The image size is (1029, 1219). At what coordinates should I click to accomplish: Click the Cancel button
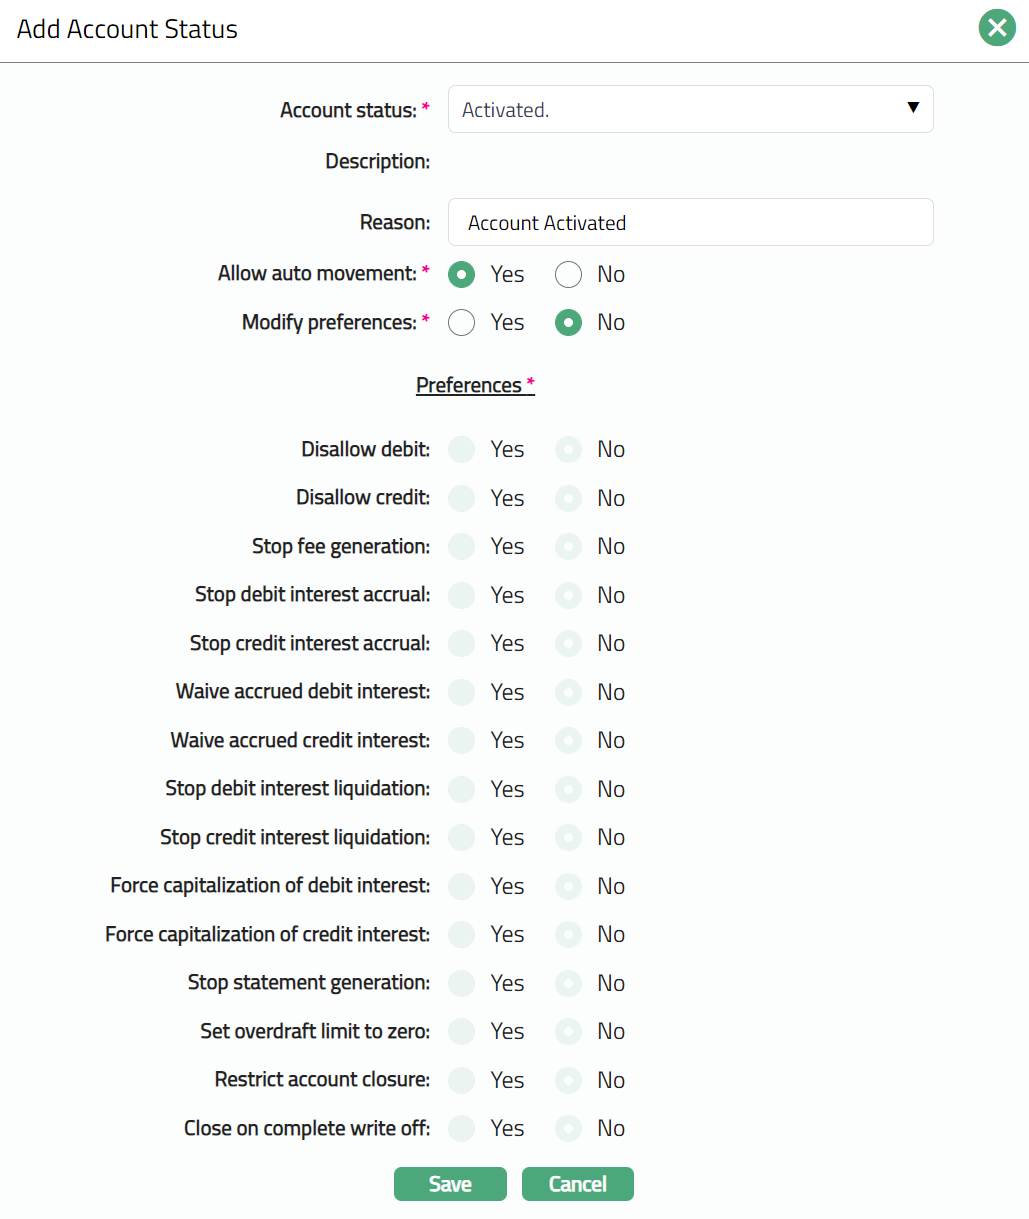coord(578,1184)
